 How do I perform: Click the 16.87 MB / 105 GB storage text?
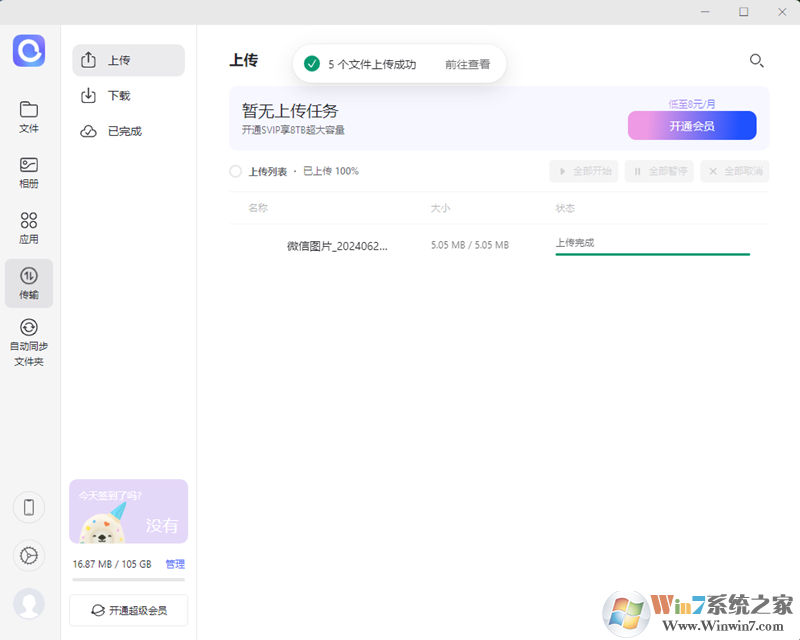pos(112,564)
